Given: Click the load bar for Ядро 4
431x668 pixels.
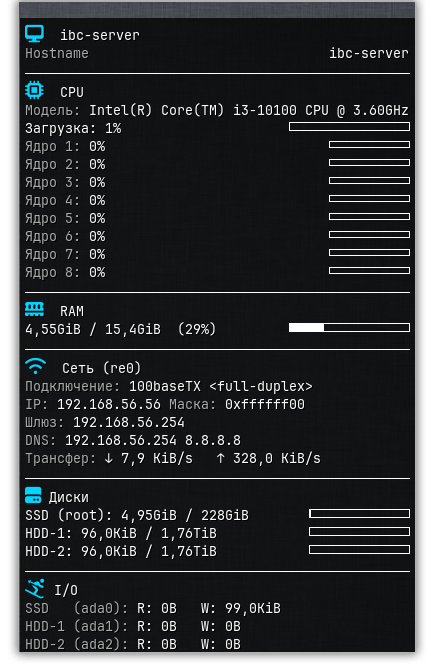Looking at the screenshot, I should 369,199.
